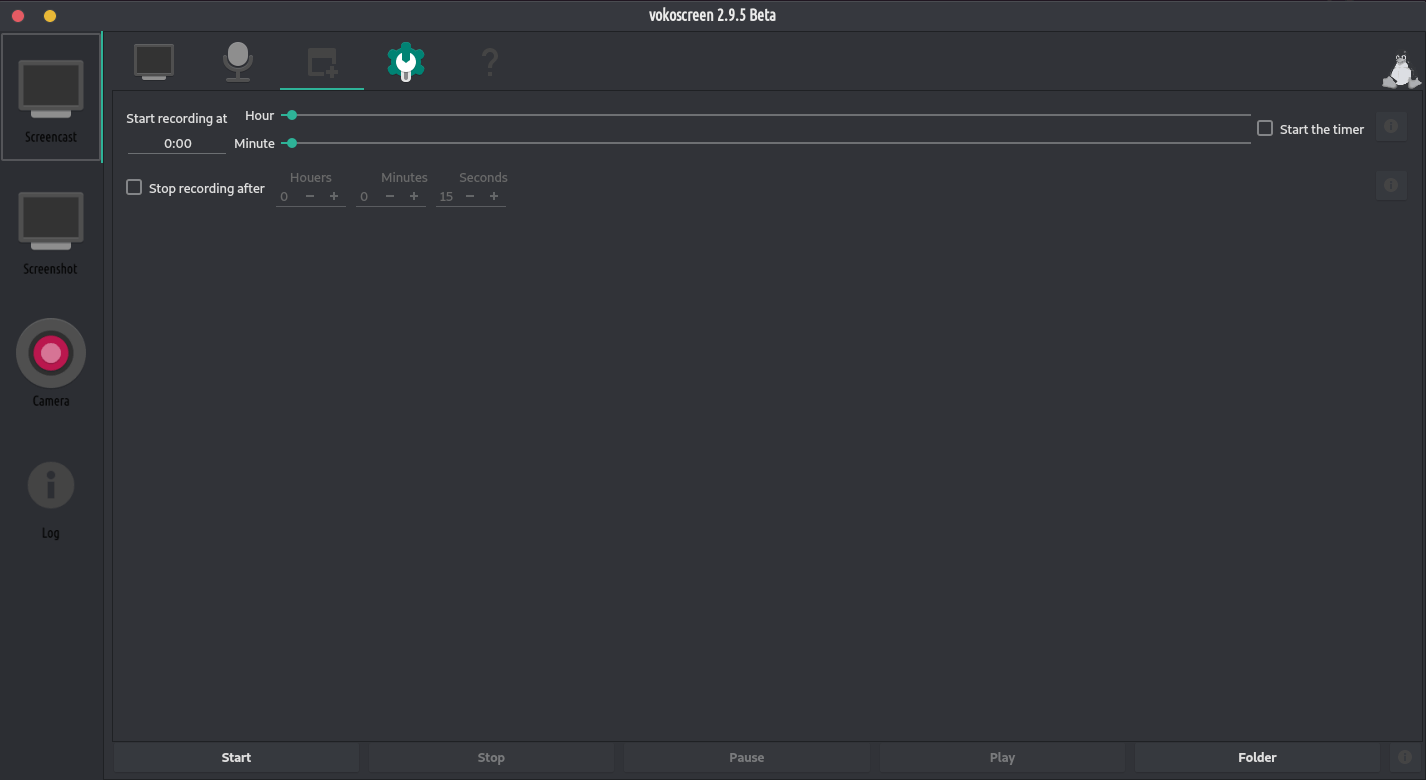Open the microphone audio tab
This screenshot has height=780, width=1426.
(237, 62)
